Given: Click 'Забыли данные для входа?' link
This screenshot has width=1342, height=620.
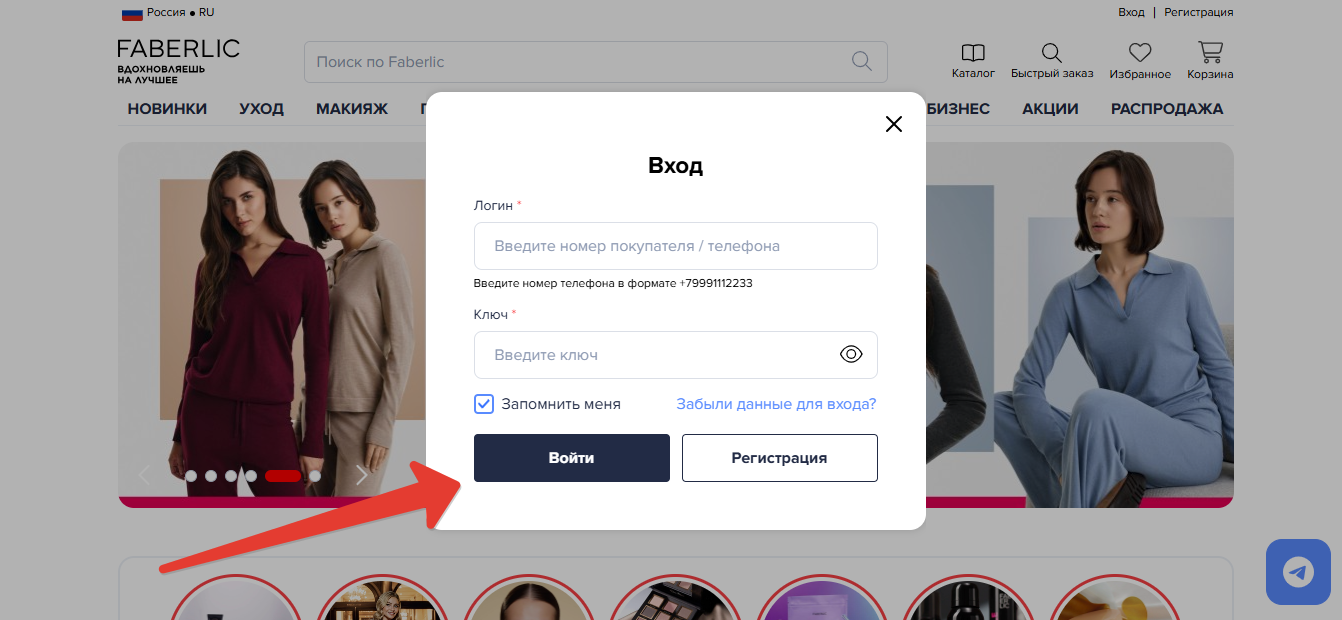Looking at the screenshot, I should 776,404.
